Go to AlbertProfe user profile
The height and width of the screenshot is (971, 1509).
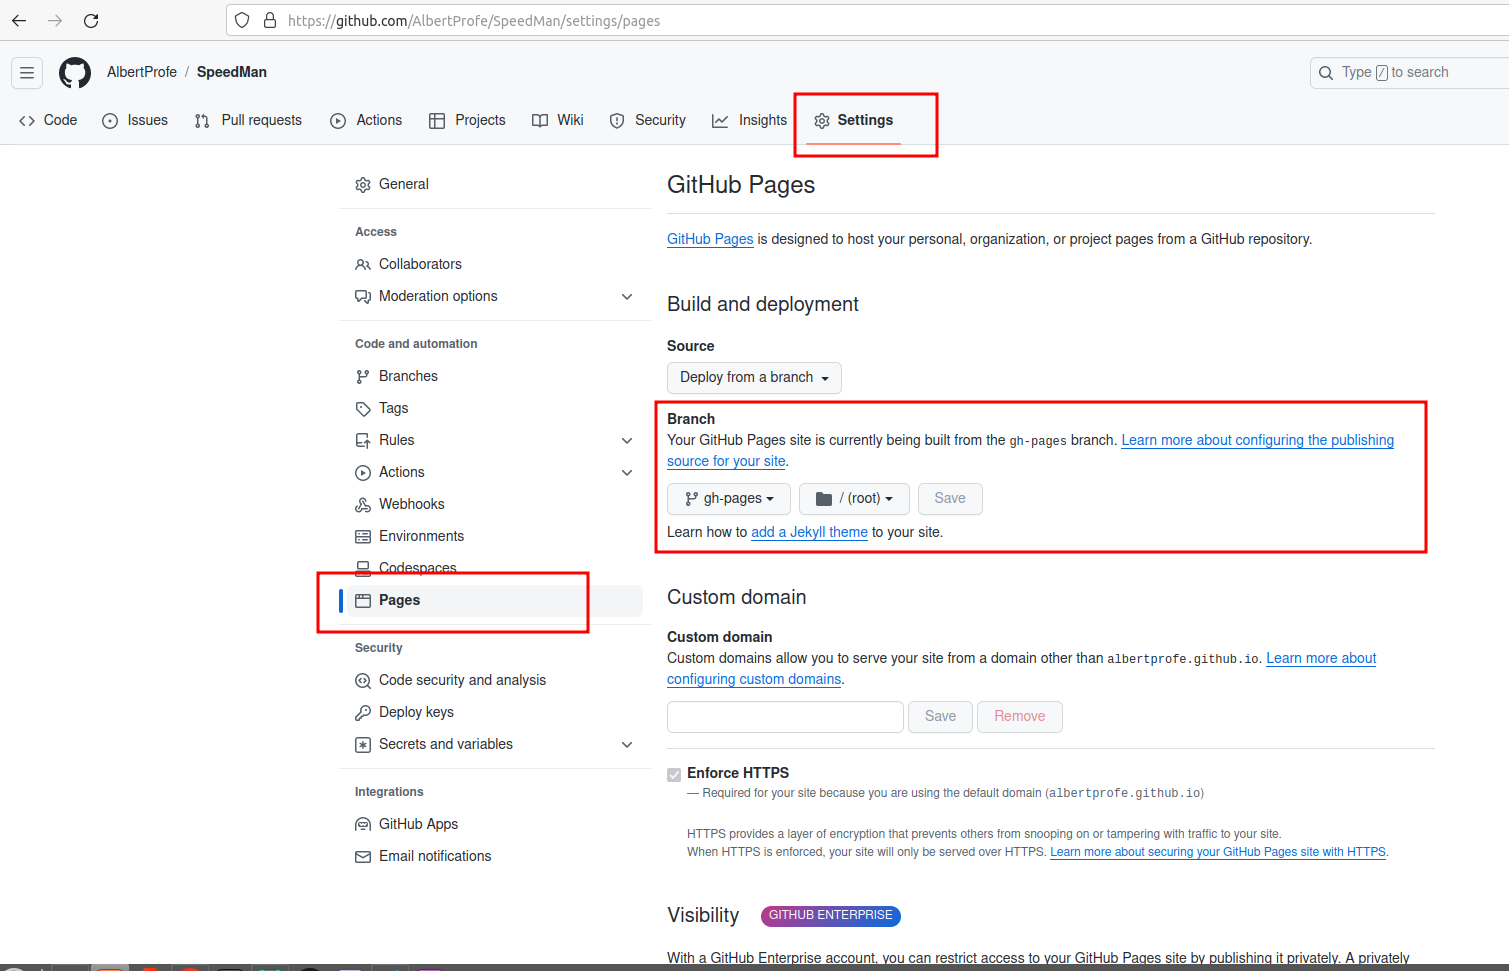coord(142,73)
